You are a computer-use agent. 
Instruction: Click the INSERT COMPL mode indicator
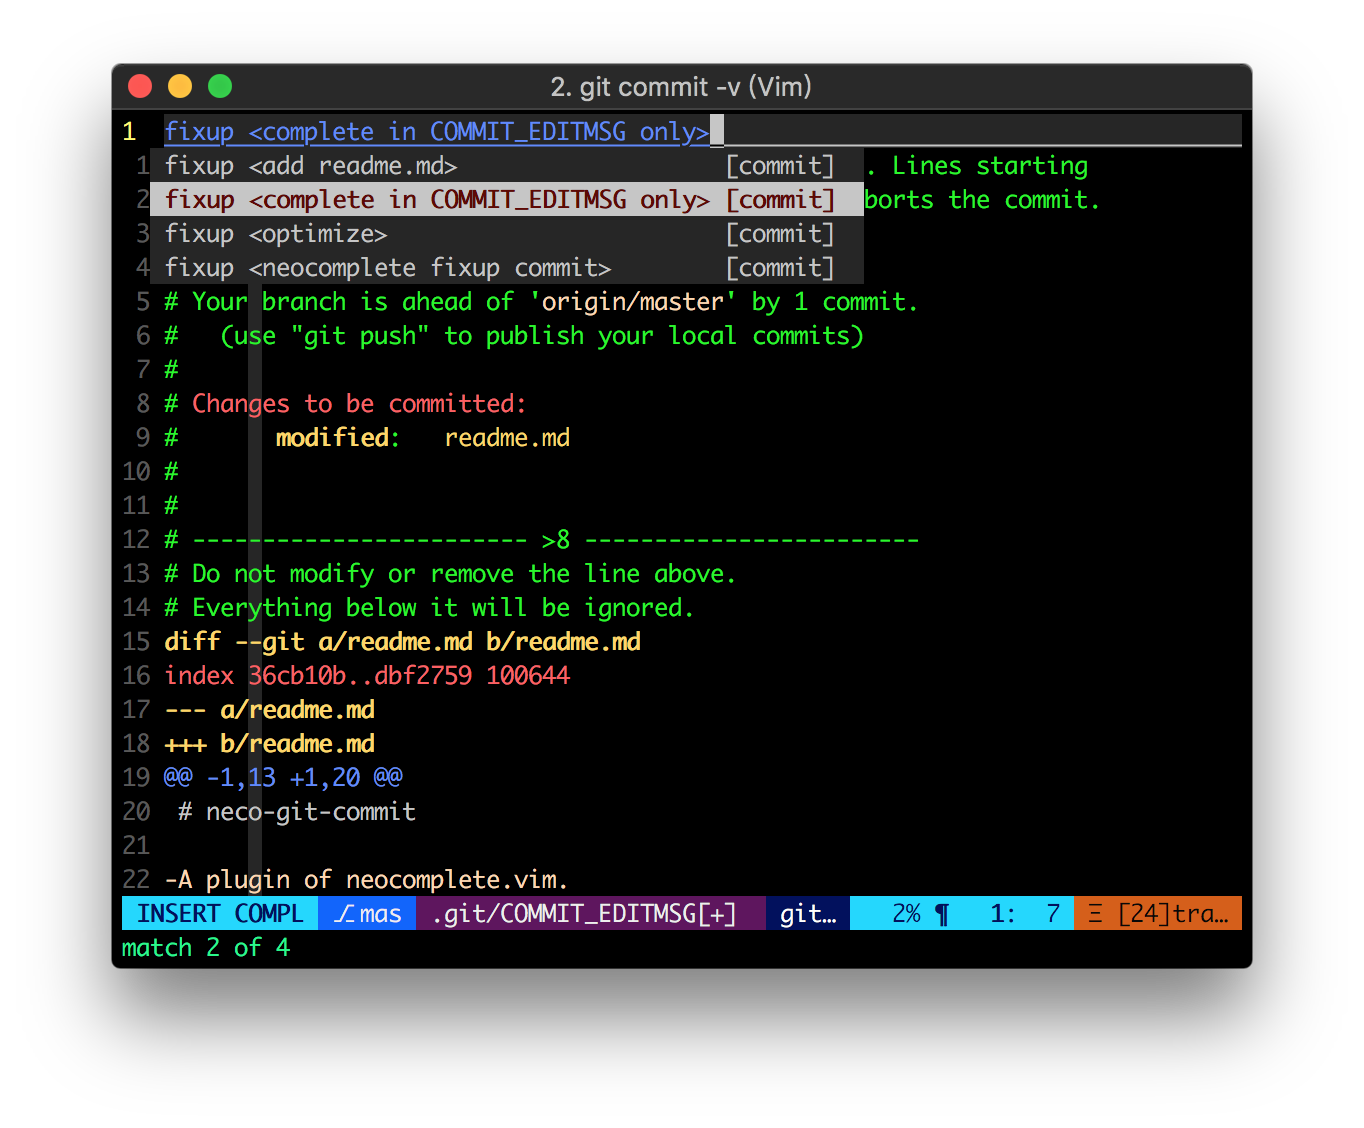pos(220,914)
